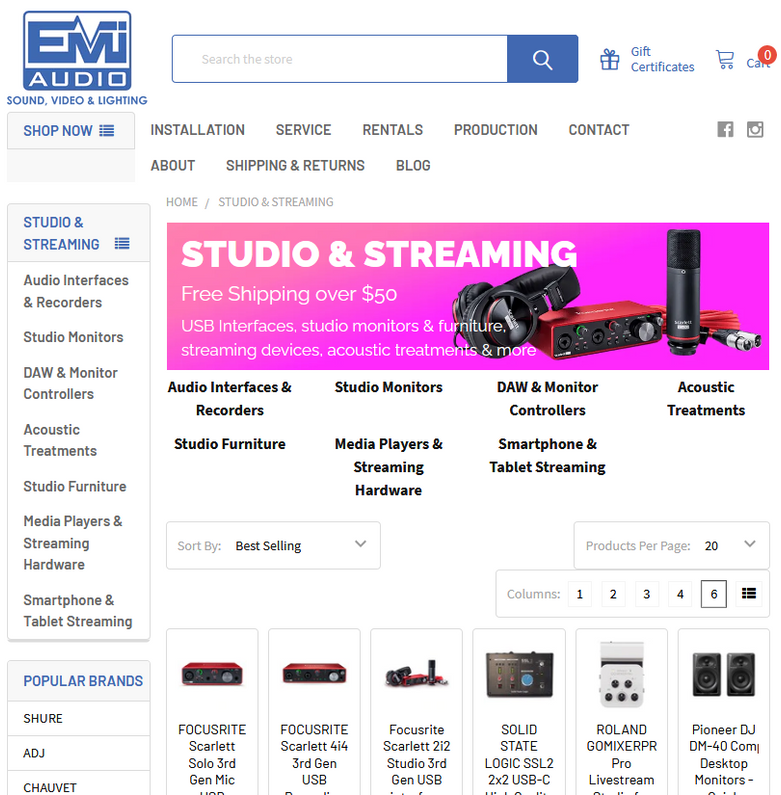Open sidebar Studio Furniture link
781x795 pixels.
[x=75, y=486]
